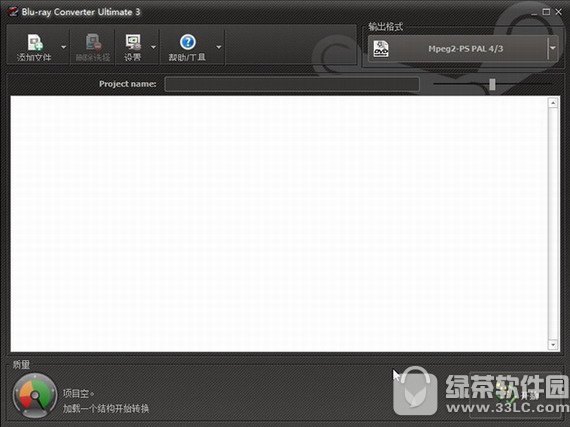Image resolution: width=570 pixels, height=427 pixels.
Task: Expand the Settings dropdown arrow
Action: coord(153,47)
